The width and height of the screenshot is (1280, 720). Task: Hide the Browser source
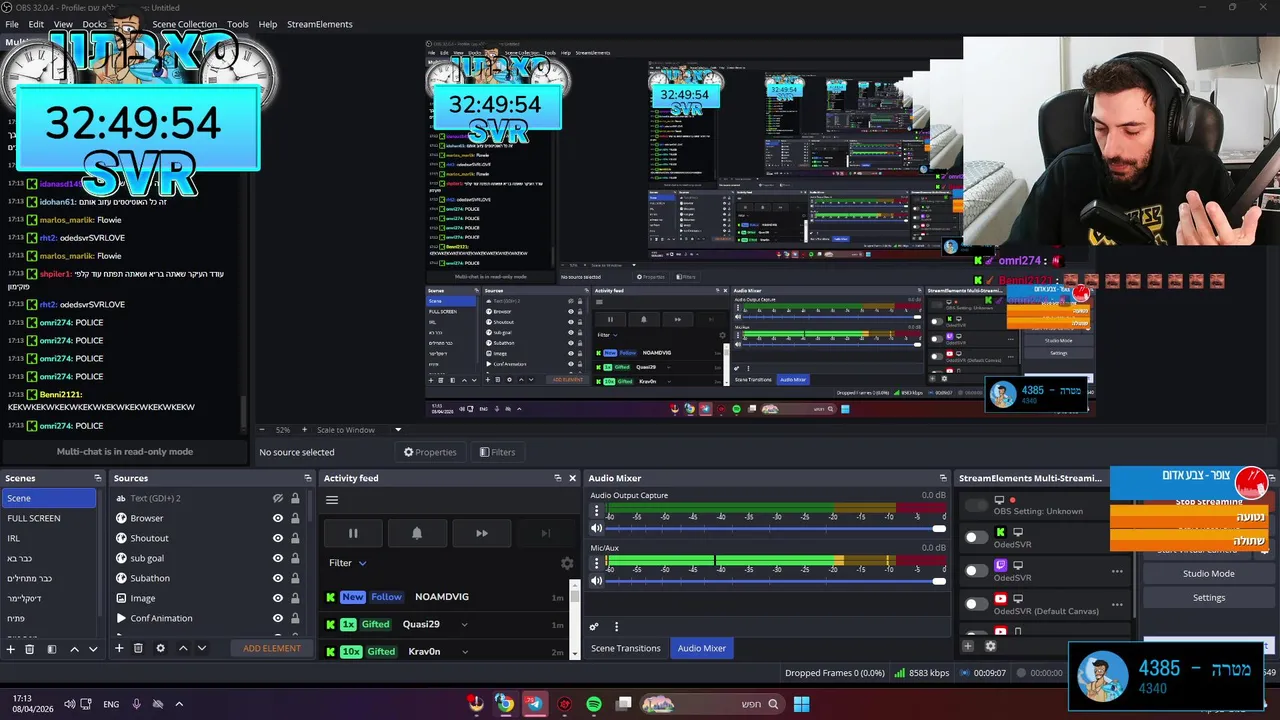[278, 518]
